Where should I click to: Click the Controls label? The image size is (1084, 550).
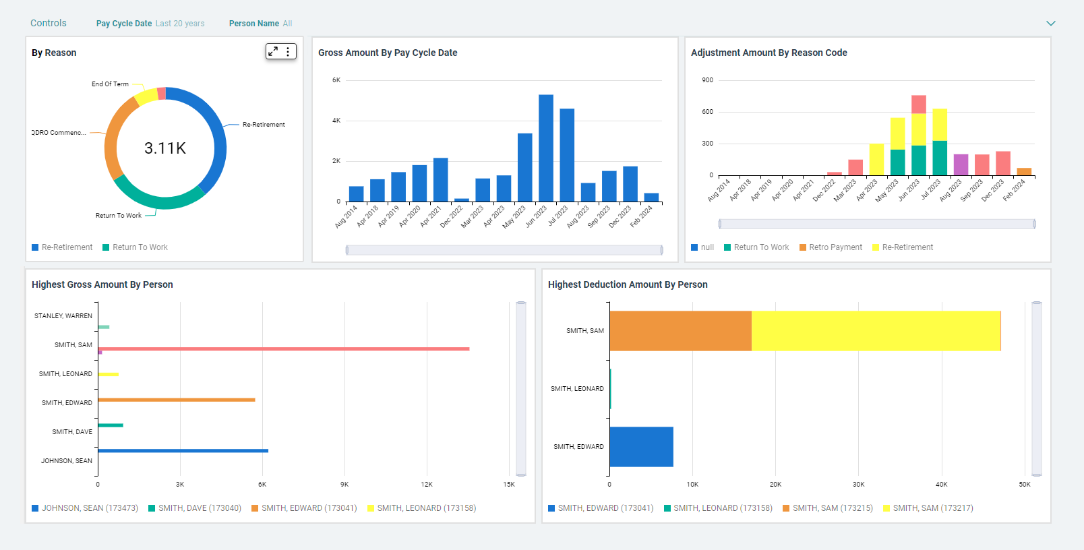[x=49, y=23]
